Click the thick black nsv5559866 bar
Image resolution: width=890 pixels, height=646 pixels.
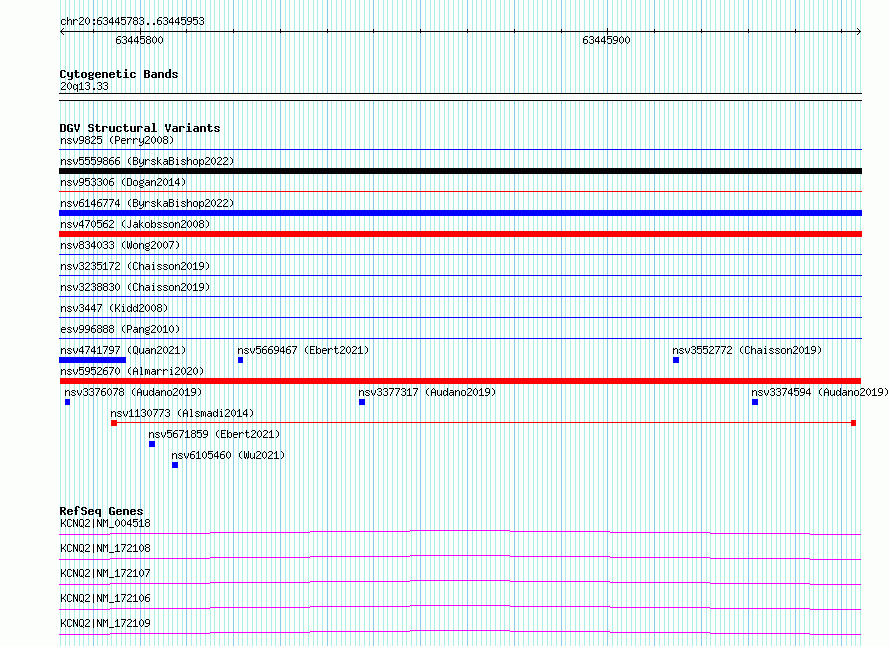point(460,171)
